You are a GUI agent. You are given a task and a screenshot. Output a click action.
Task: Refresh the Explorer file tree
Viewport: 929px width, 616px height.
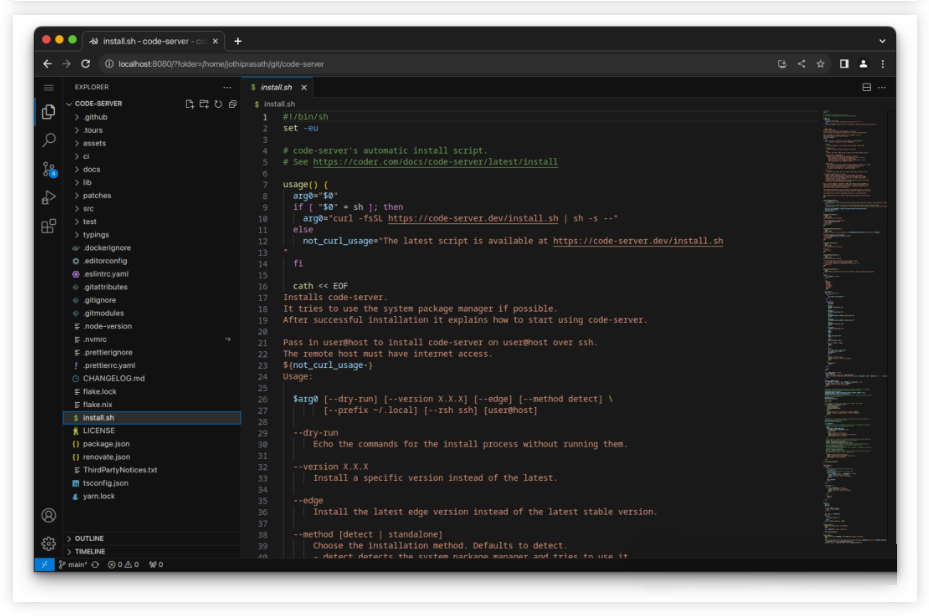point(218,104)
